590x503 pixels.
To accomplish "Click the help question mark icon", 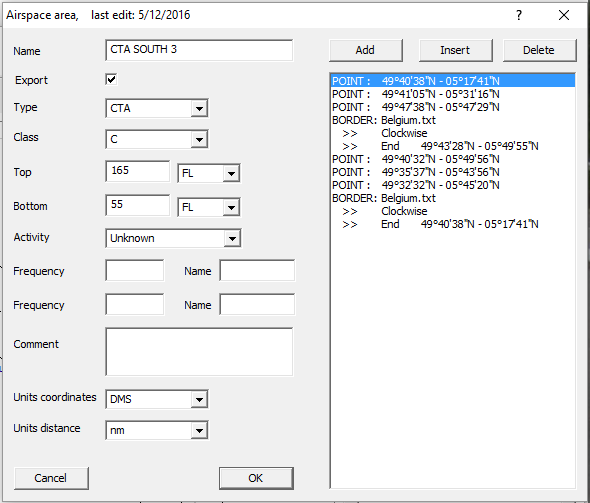I will (519, 15).
